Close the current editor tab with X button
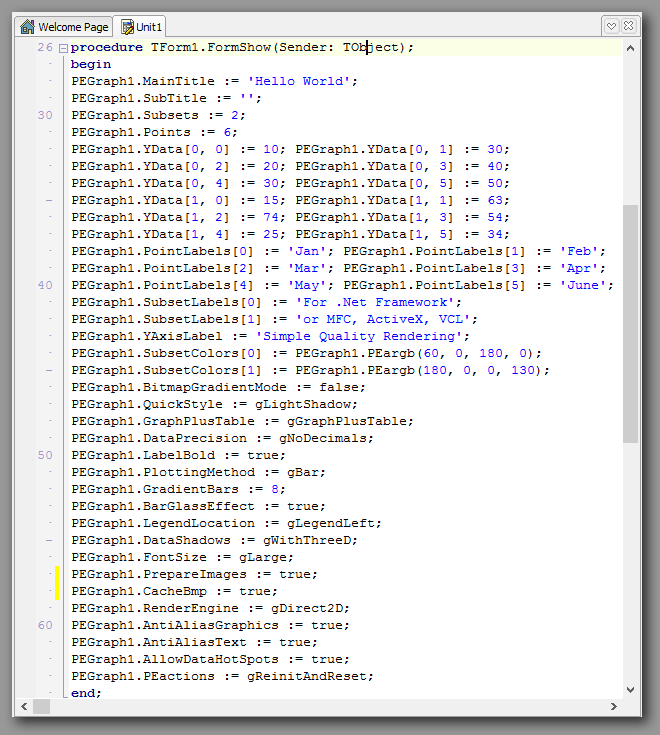The image size is (660, 735). tap(629, 26)
